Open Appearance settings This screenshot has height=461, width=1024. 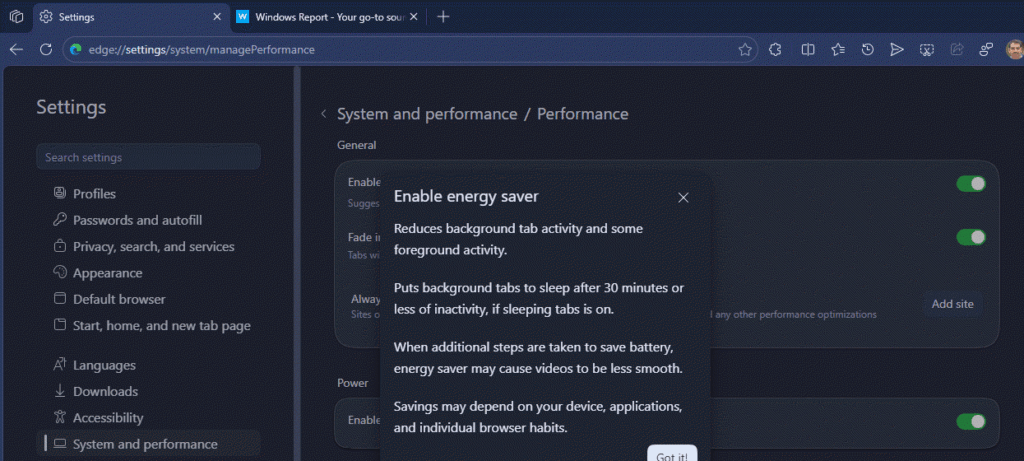107,273
